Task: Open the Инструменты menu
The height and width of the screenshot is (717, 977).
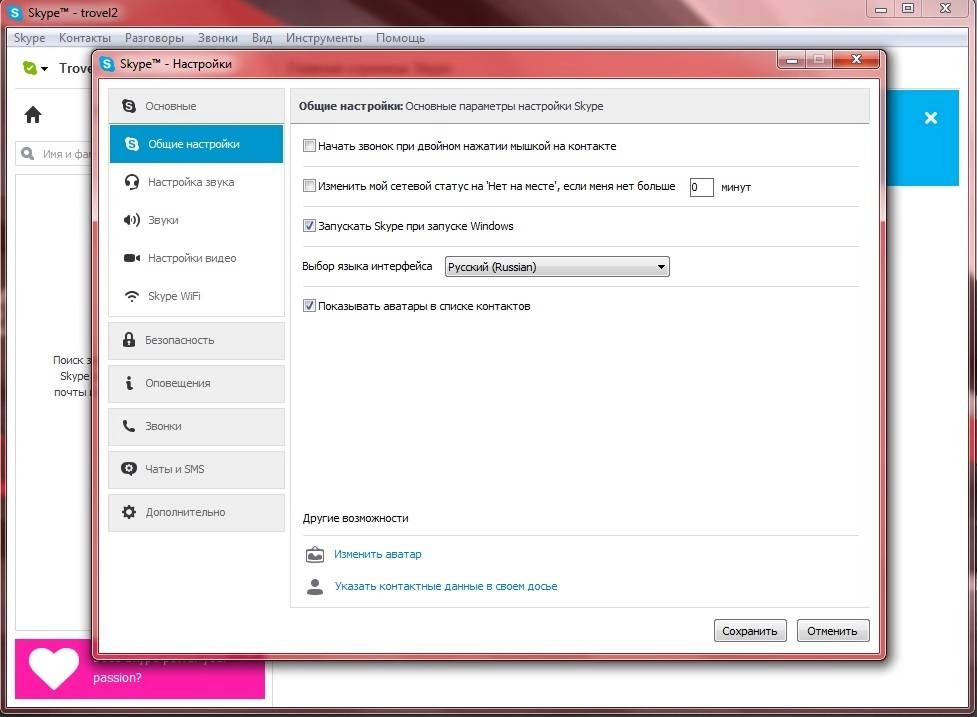Action: (x=323, y=38)
